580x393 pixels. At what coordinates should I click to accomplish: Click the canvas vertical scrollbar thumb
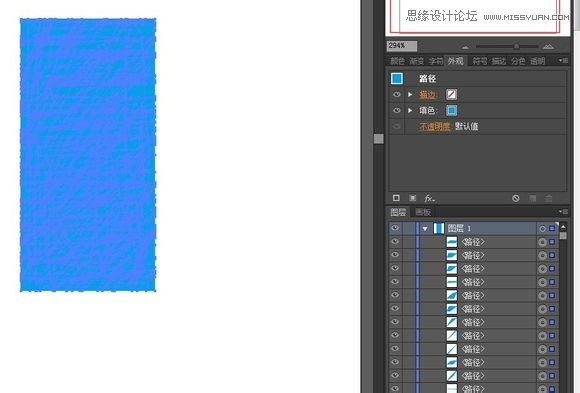(x=378, y=138)
